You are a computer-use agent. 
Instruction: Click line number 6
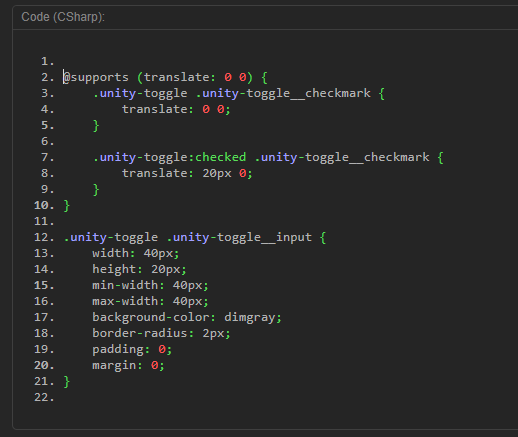click(x=47, y=141)
